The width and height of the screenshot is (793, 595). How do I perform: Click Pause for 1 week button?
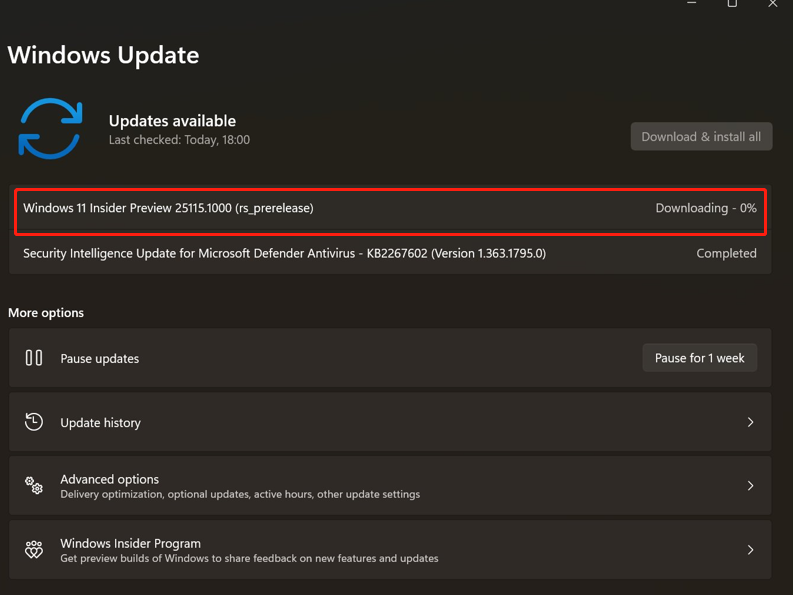click(699, 358)
